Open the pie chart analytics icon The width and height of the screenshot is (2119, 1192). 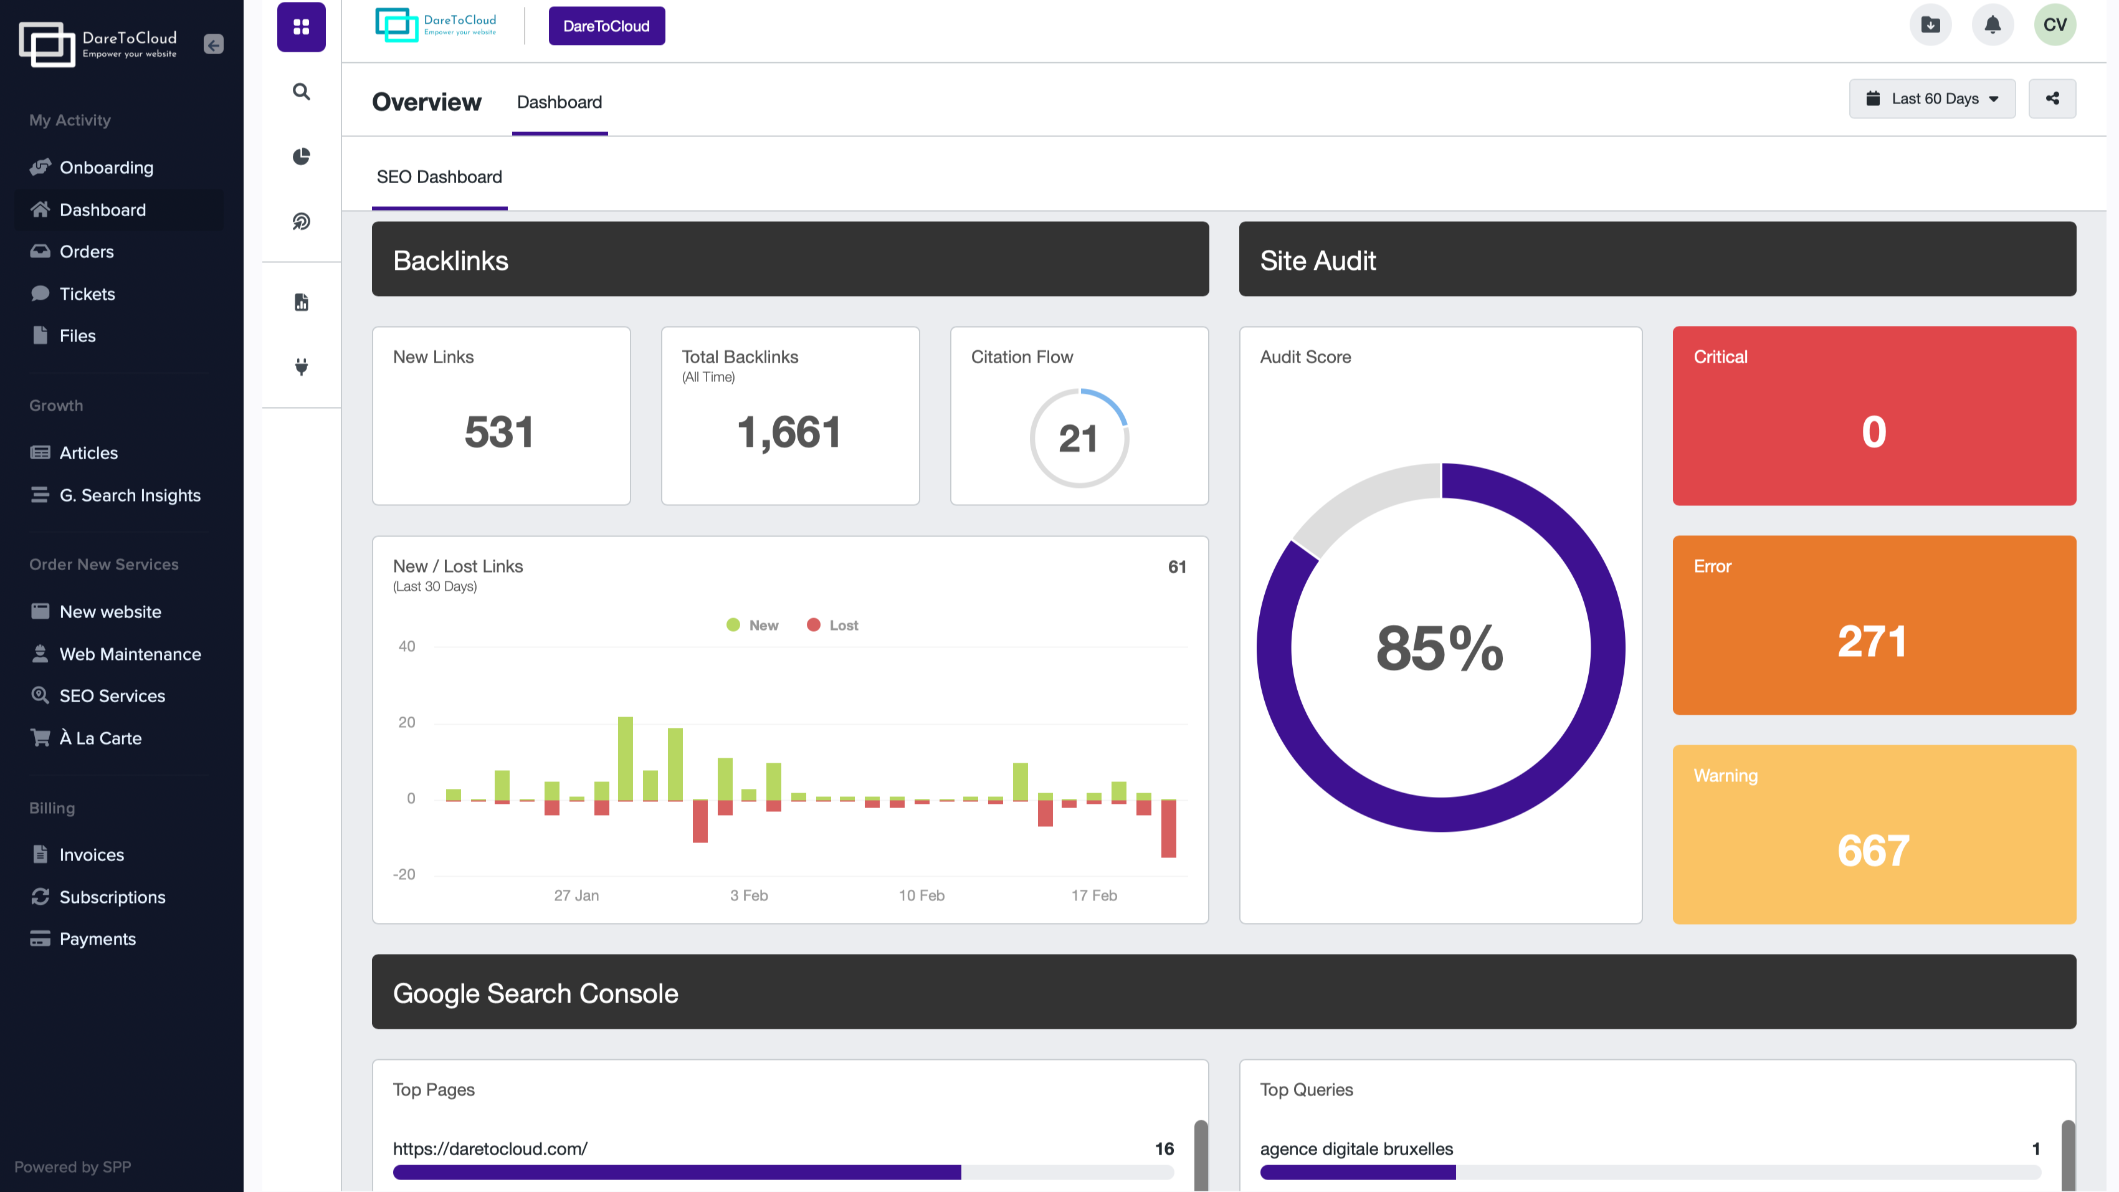[x=301, y=157]
